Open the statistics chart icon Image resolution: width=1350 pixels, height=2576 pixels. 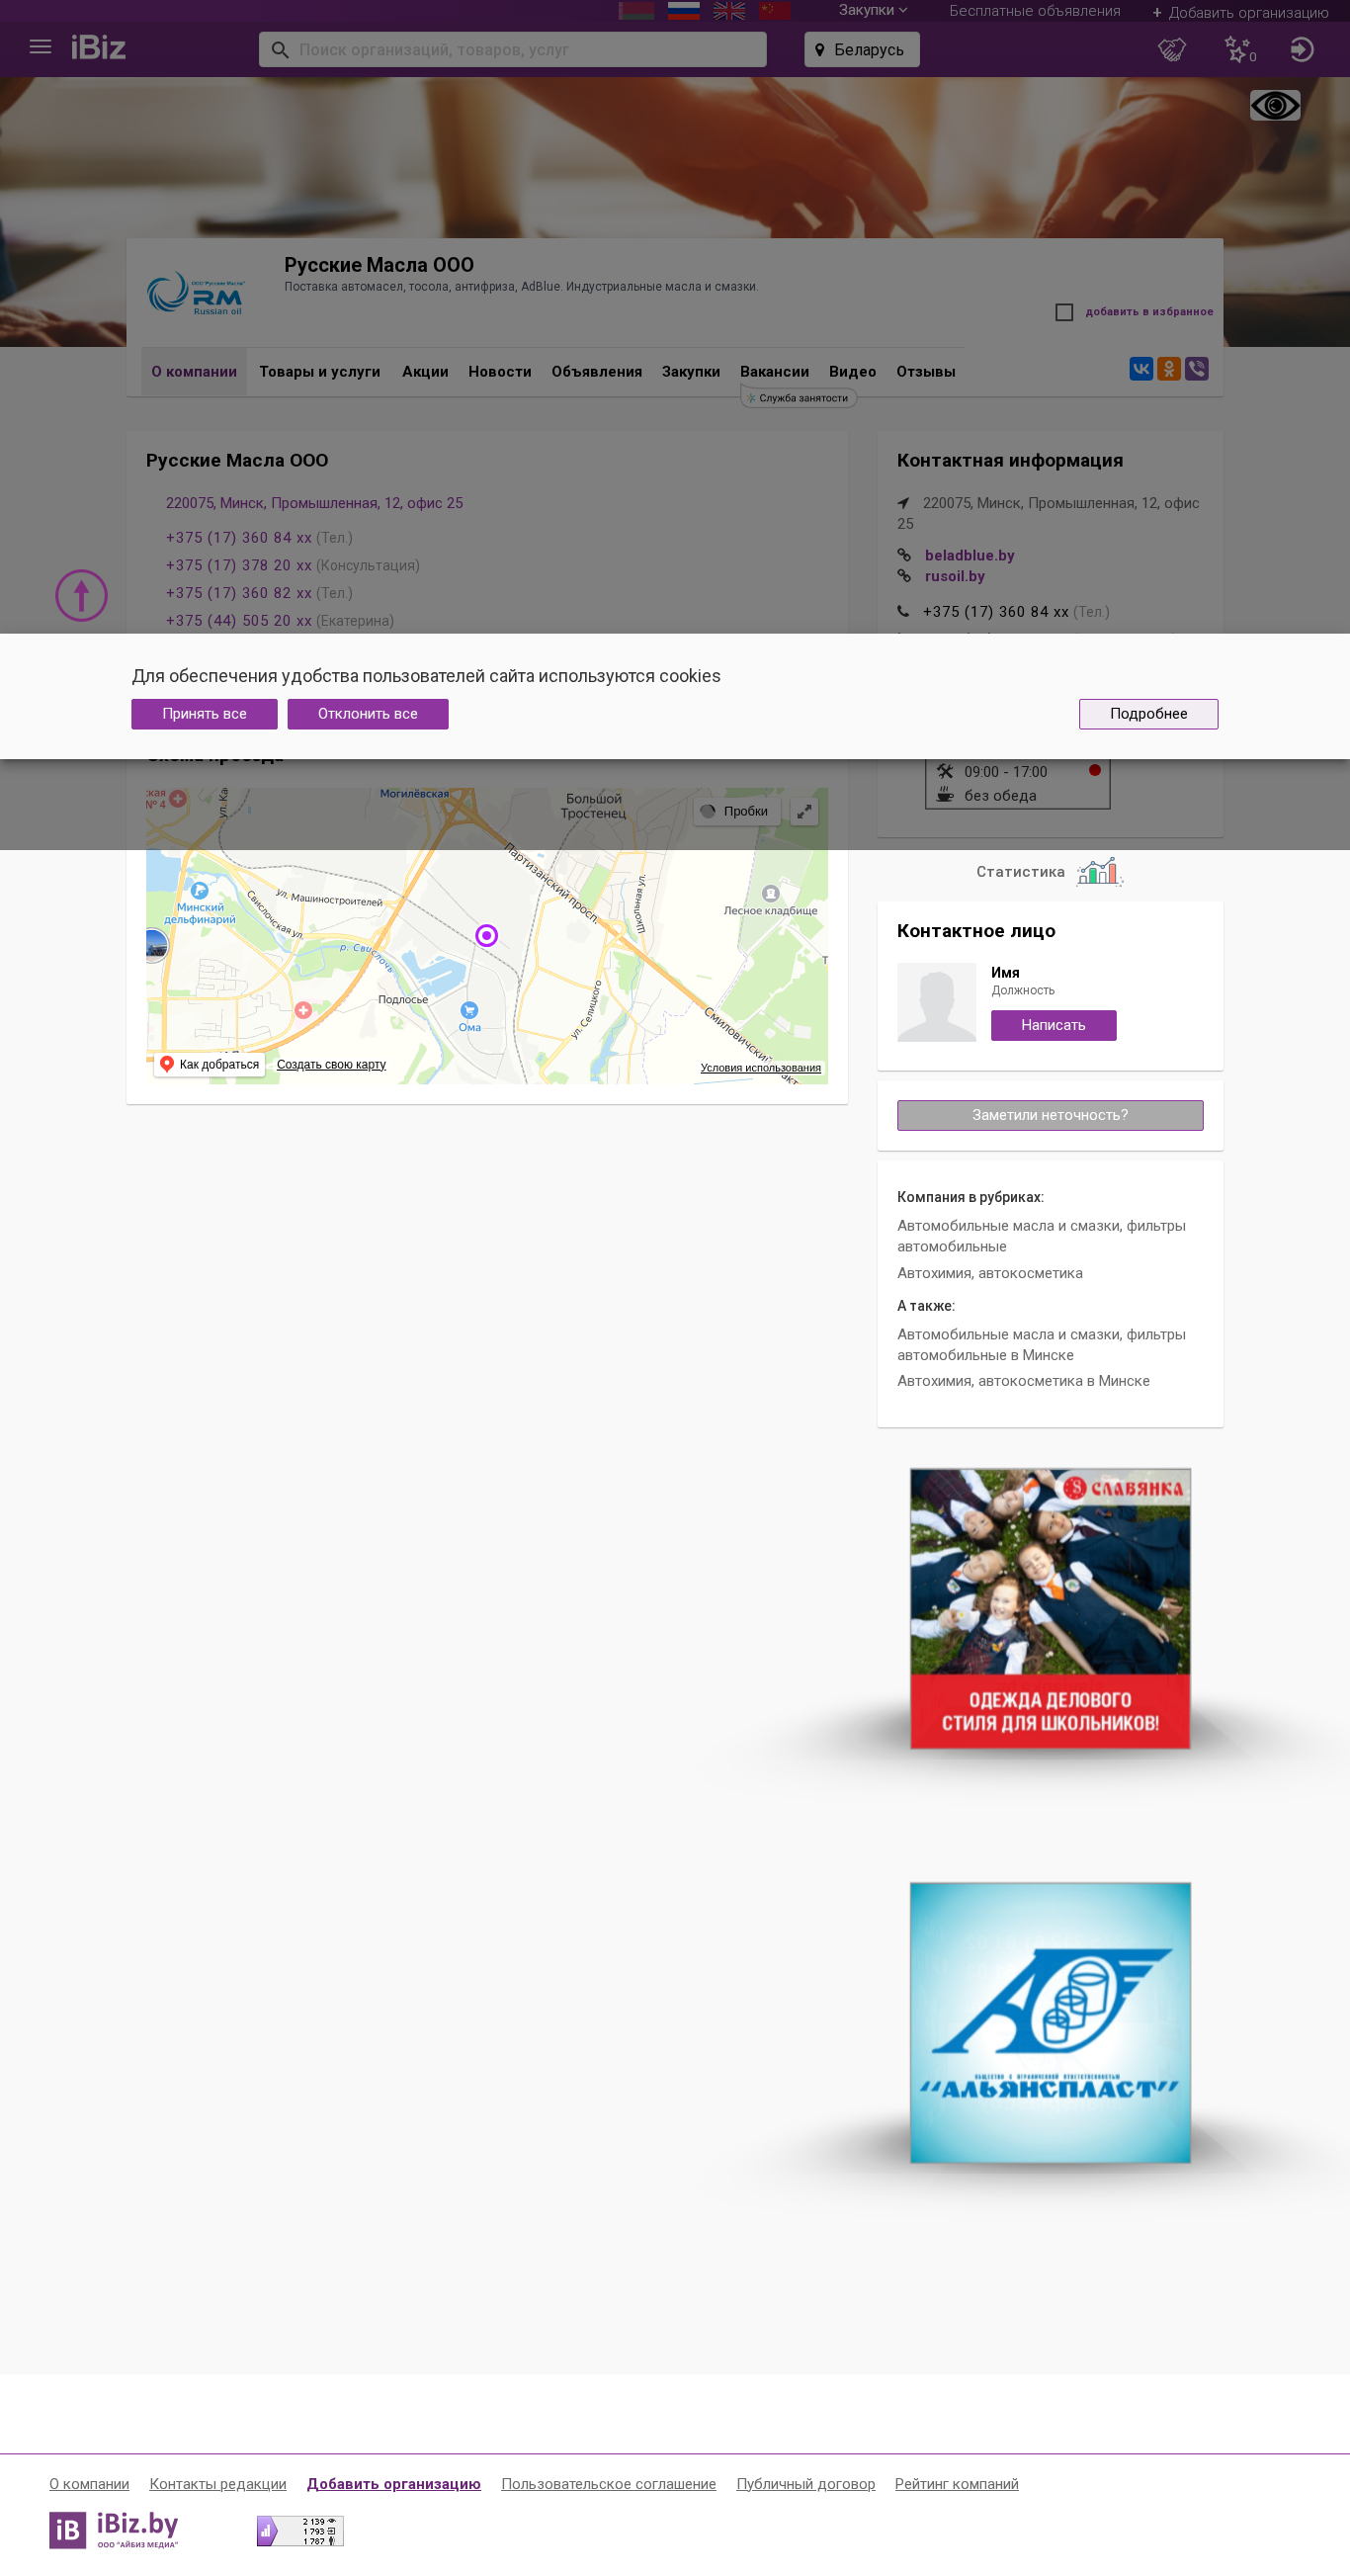tap(1099, 872)
